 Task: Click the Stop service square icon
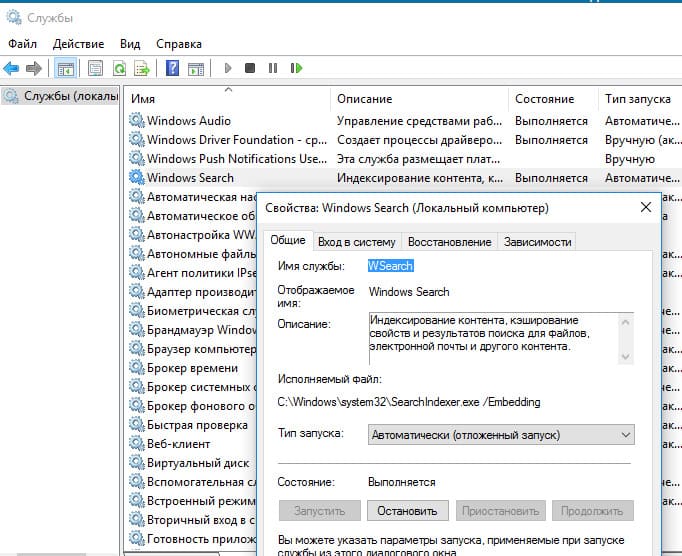tap(250, 68)
